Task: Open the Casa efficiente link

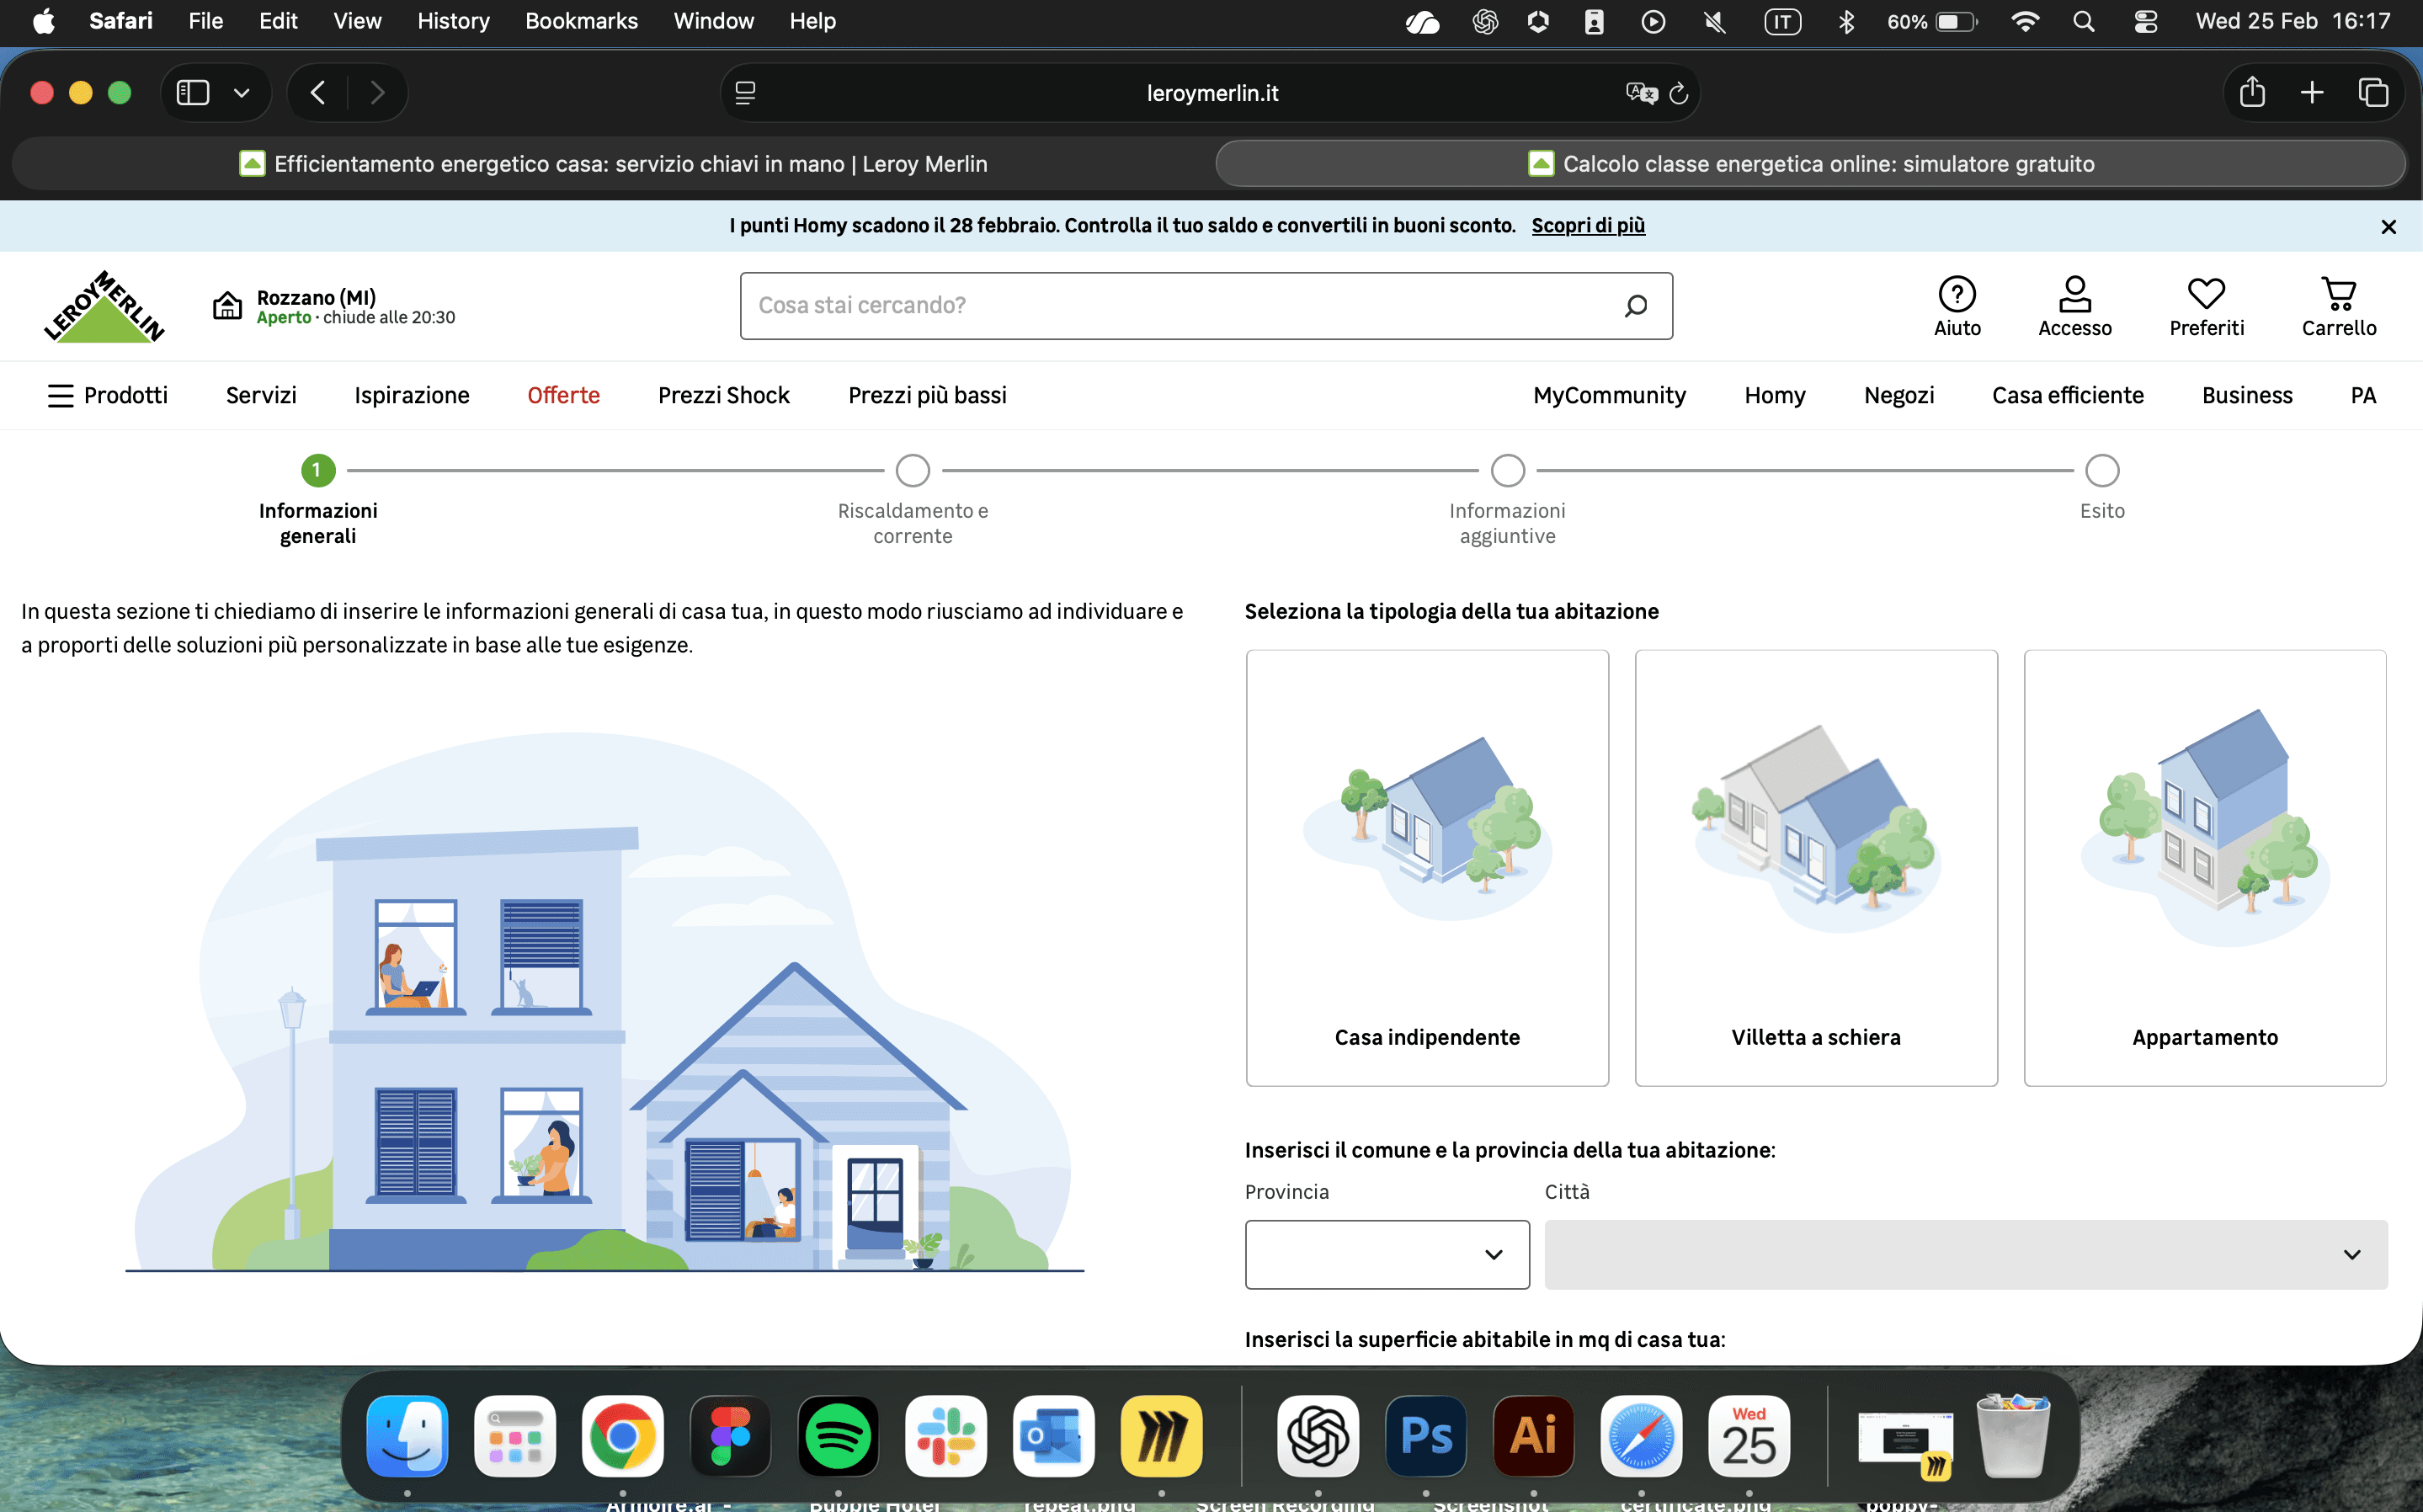Action: [x=2067, y=396]
